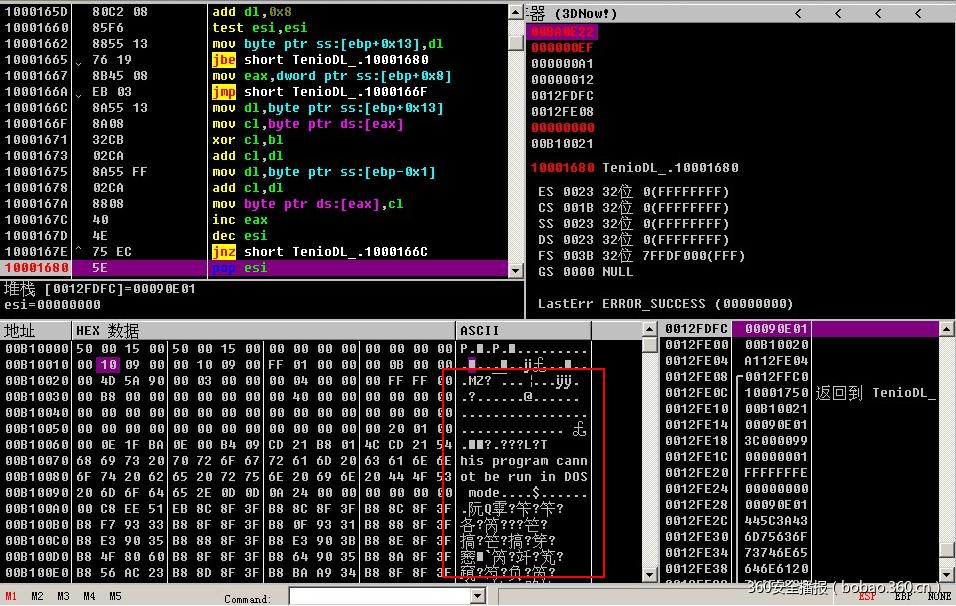Select stack entry 0012FDFC value 00090E01
956x606 pixels.
click(776, 329)
